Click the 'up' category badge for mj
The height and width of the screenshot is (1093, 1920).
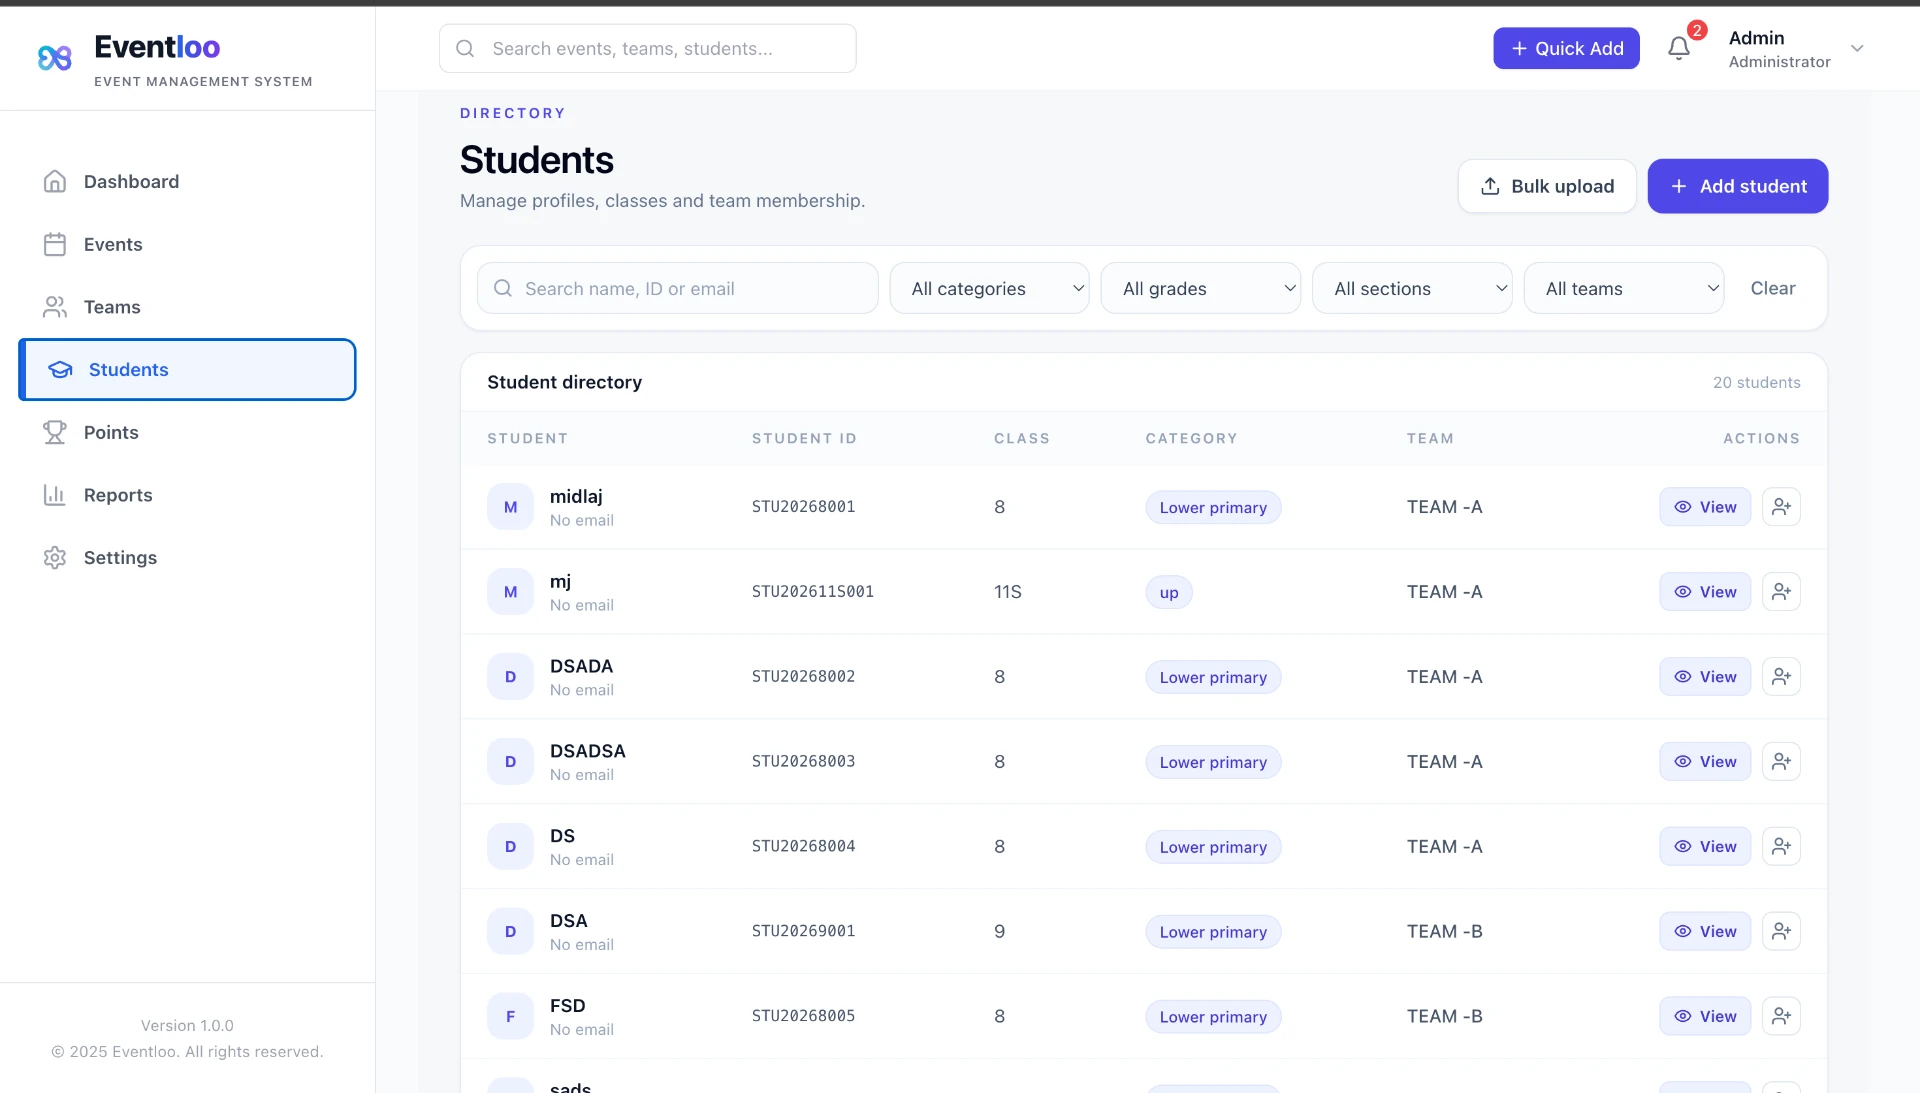(1168, 592)
